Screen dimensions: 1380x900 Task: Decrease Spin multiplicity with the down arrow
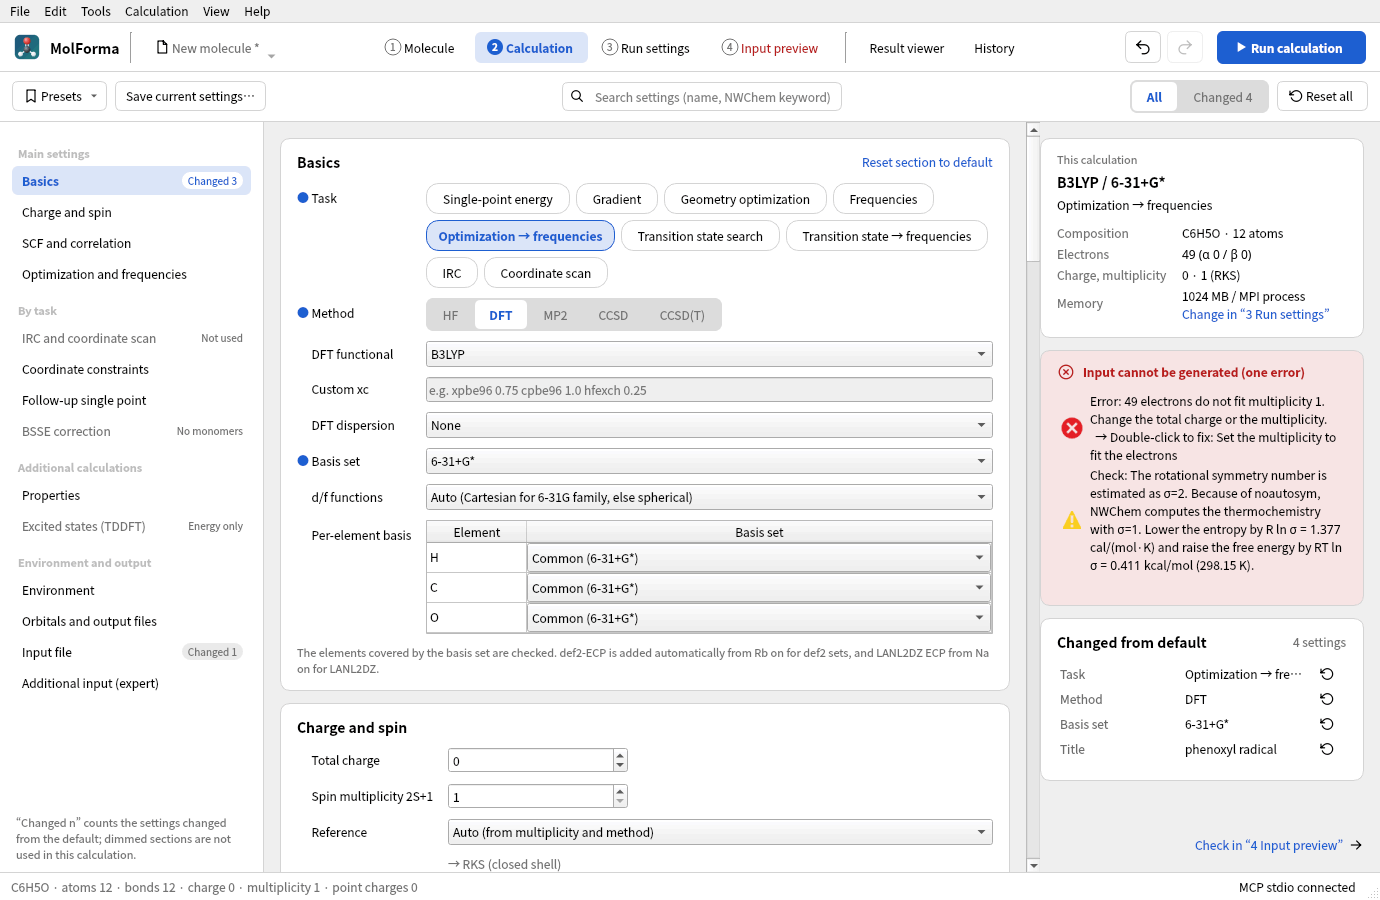tap(620, 801)
